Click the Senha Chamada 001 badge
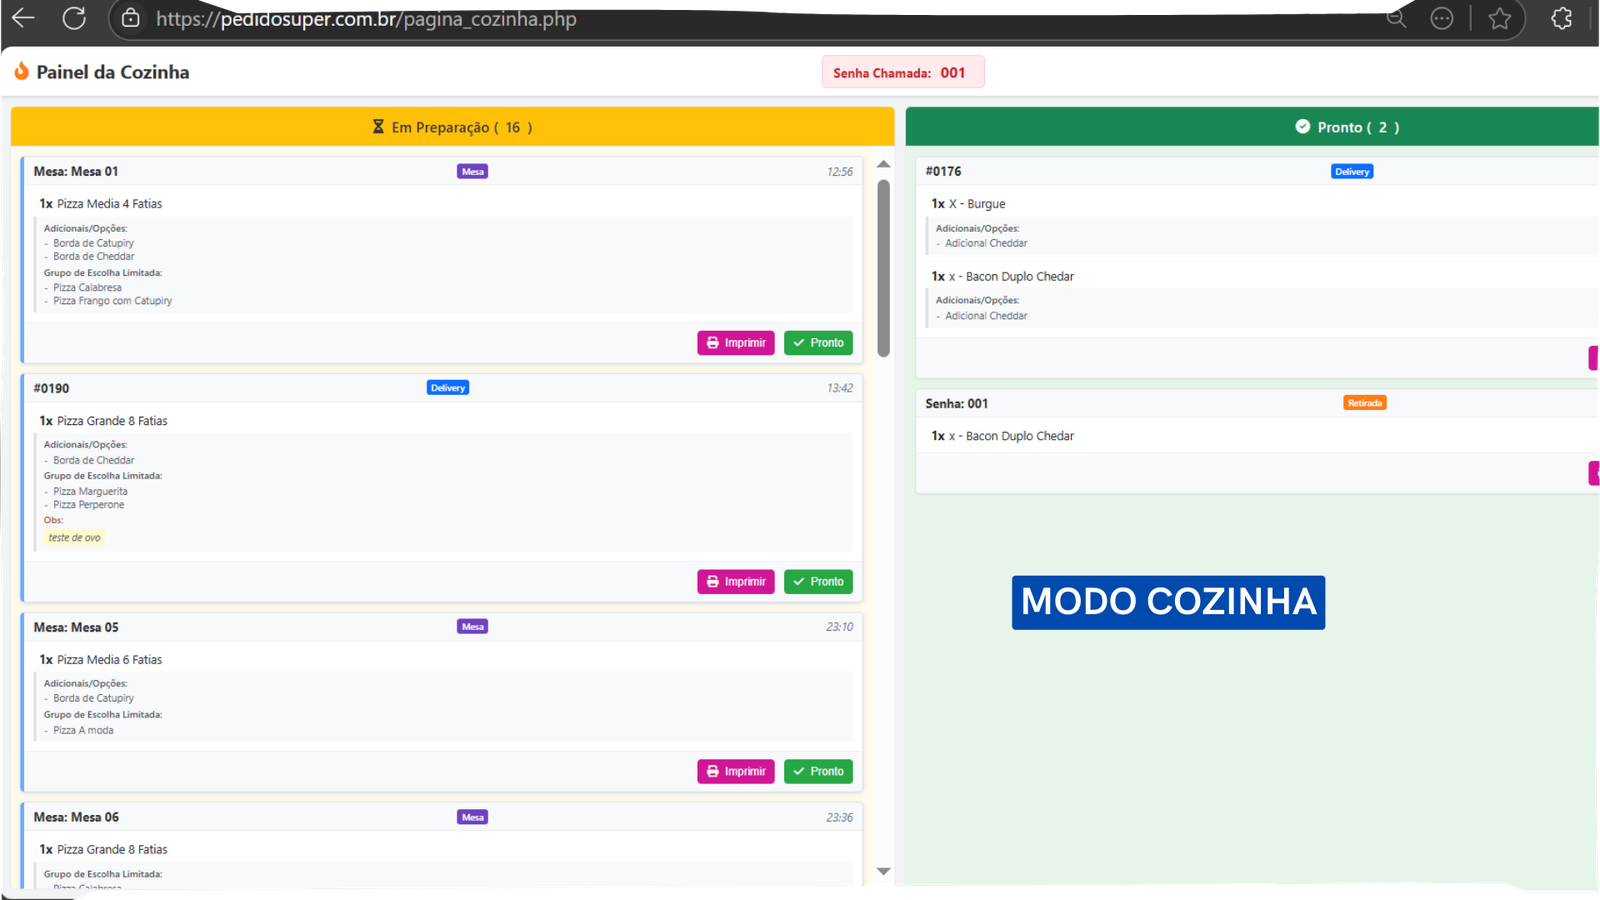This screenshot has height=900, width=1600. [x=902, y=73]
